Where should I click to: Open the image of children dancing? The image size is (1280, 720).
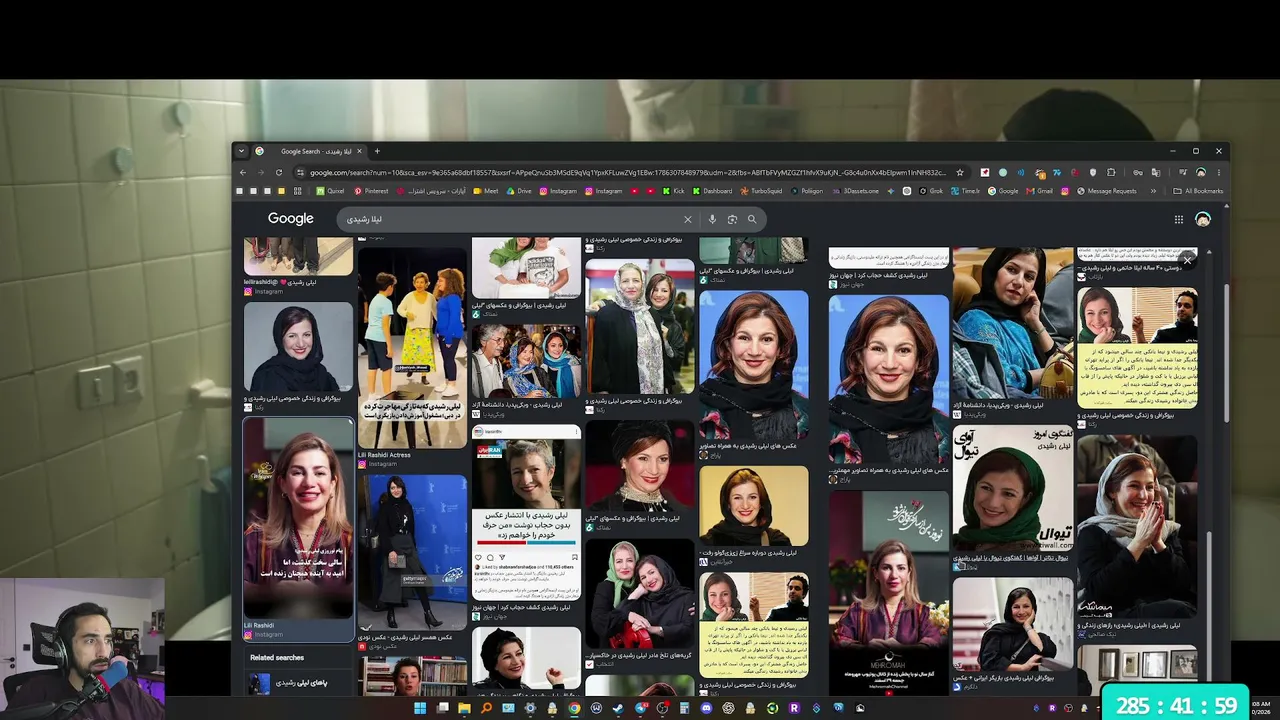tap(412, 348)
